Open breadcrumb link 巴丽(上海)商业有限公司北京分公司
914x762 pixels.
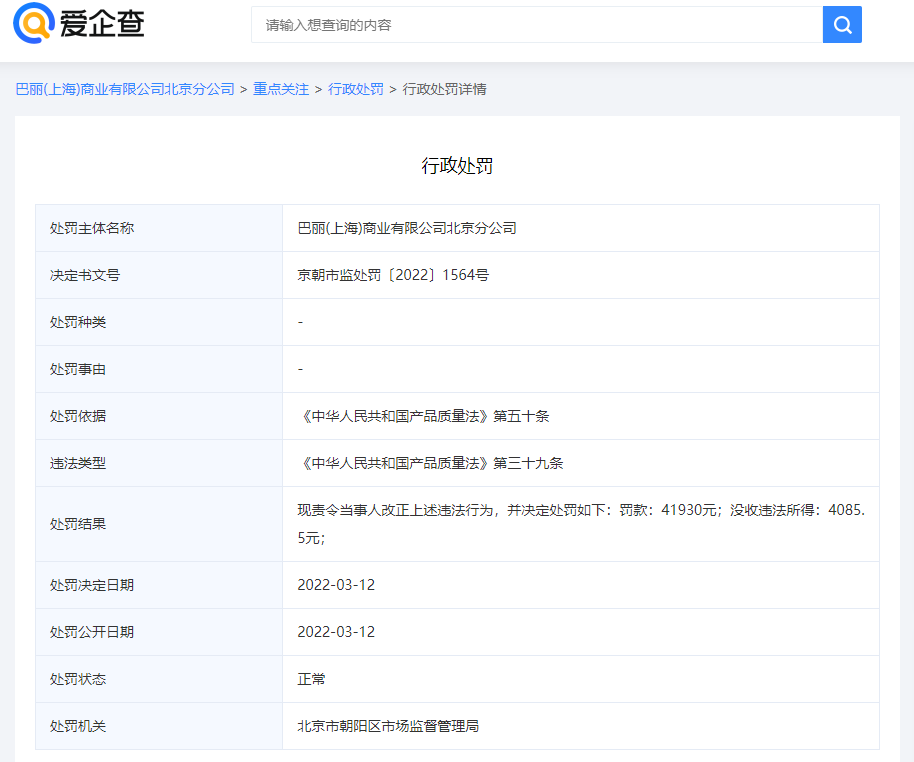coord(123,88)
